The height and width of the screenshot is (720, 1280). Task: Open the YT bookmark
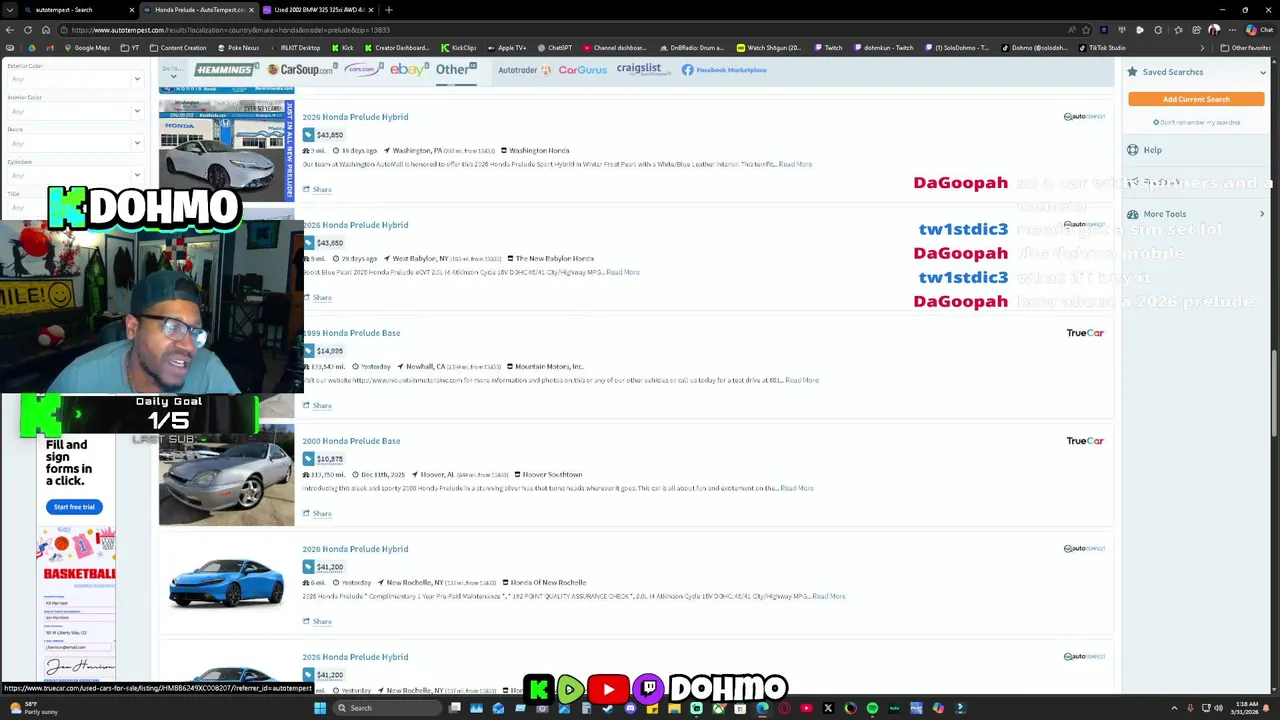[130, 48]
